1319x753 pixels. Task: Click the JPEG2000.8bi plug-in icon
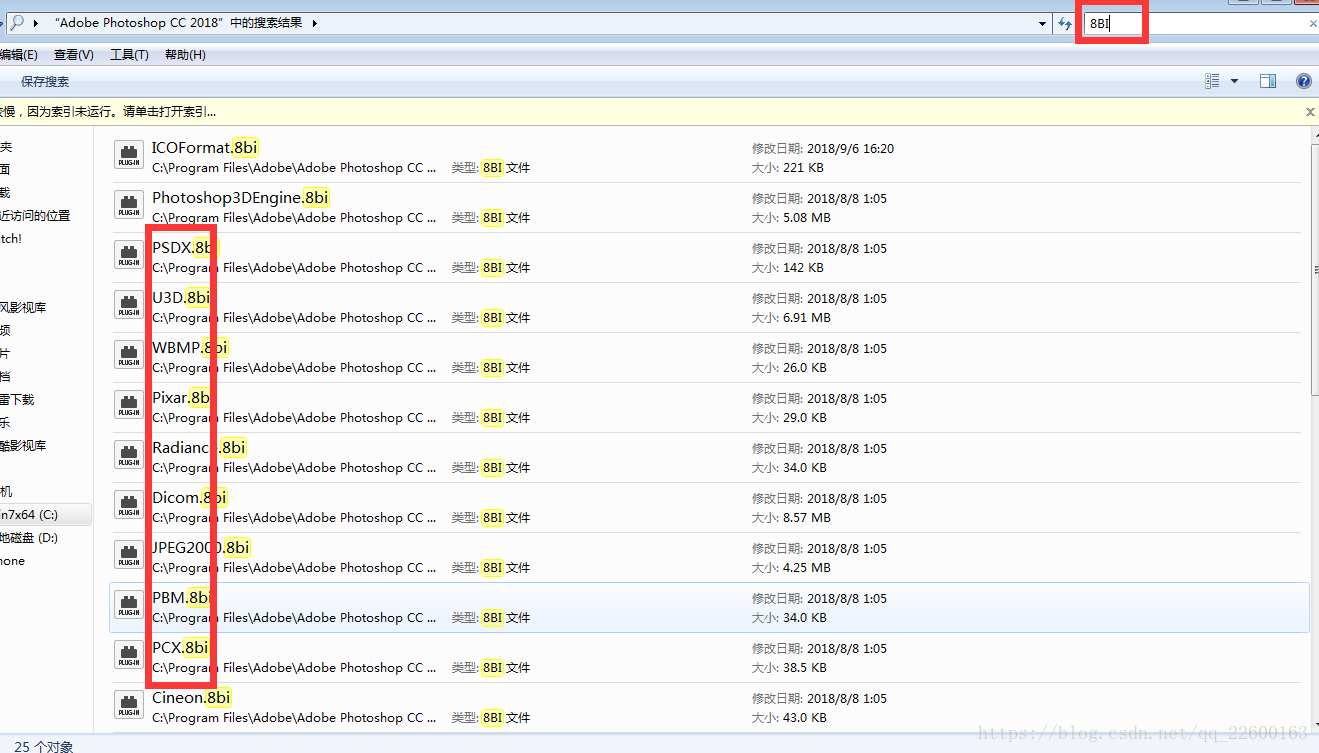pyautogui.click(x=129, y=557)
